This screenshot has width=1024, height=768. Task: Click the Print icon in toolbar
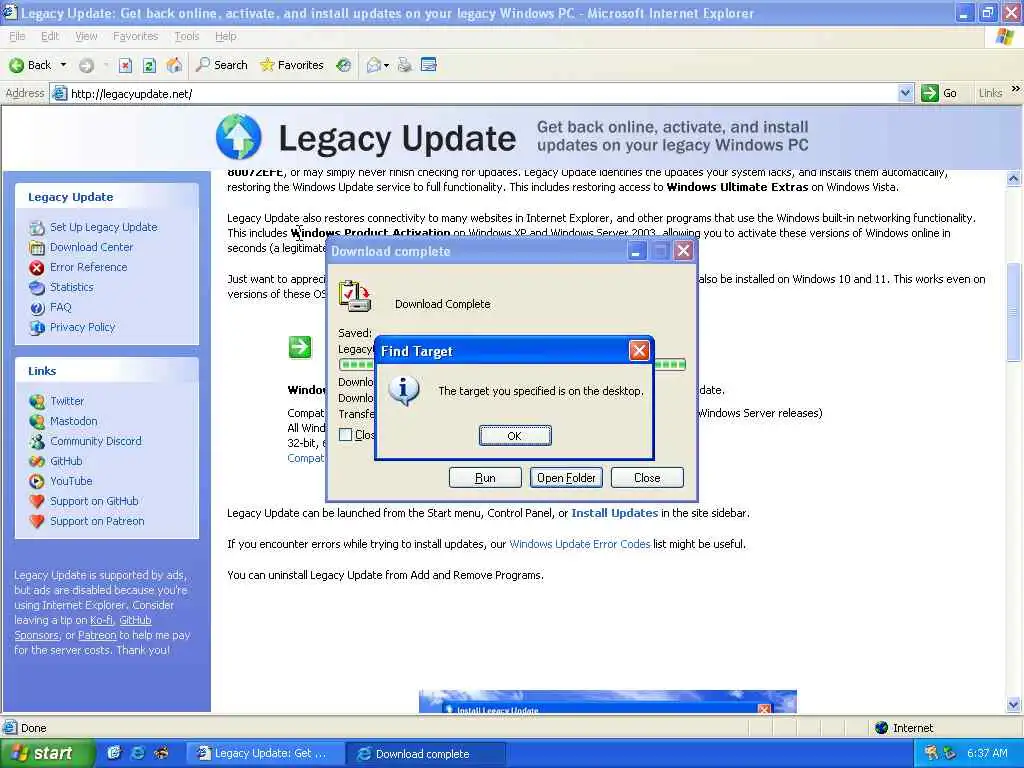pyautogui.click(x=405, y=65)
